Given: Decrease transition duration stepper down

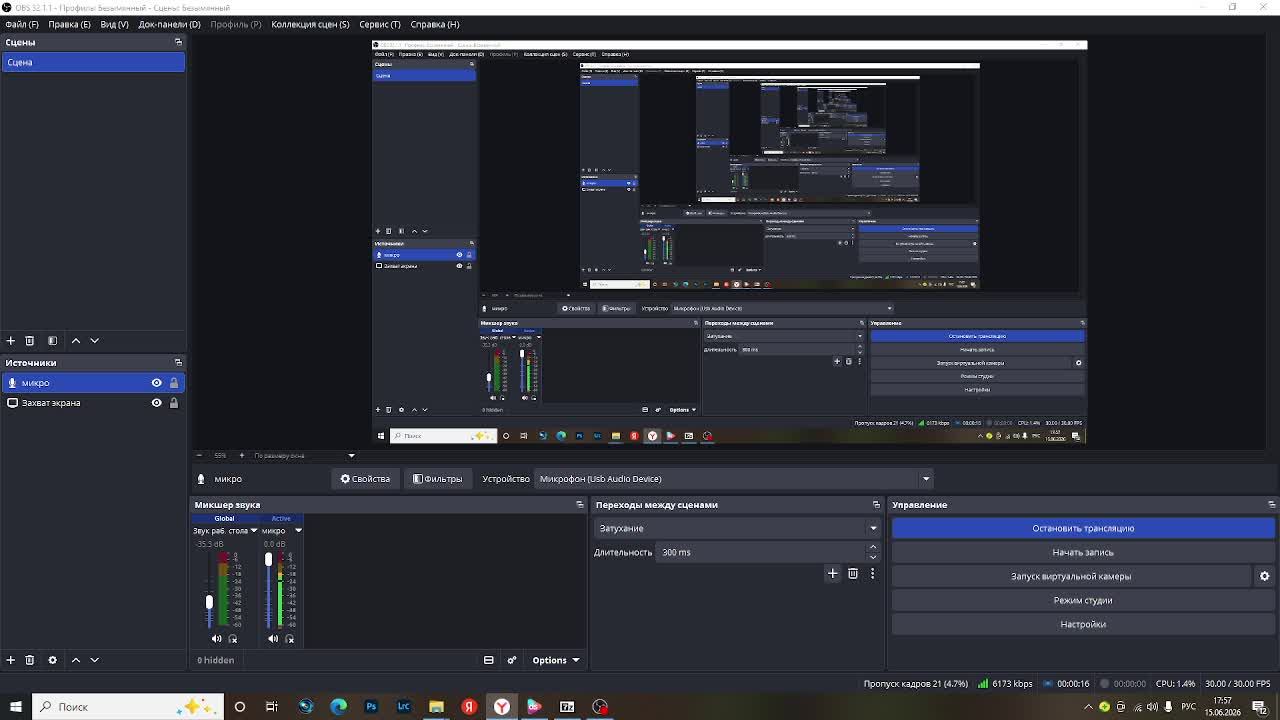Looking at the screenshot, I should tap(872, 557).
